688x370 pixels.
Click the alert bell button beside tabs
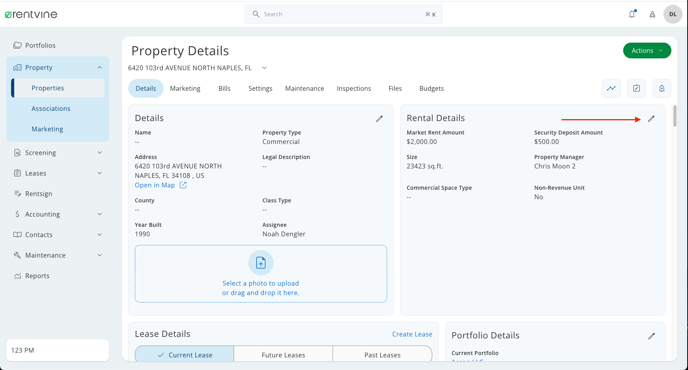tap(662, 88)
